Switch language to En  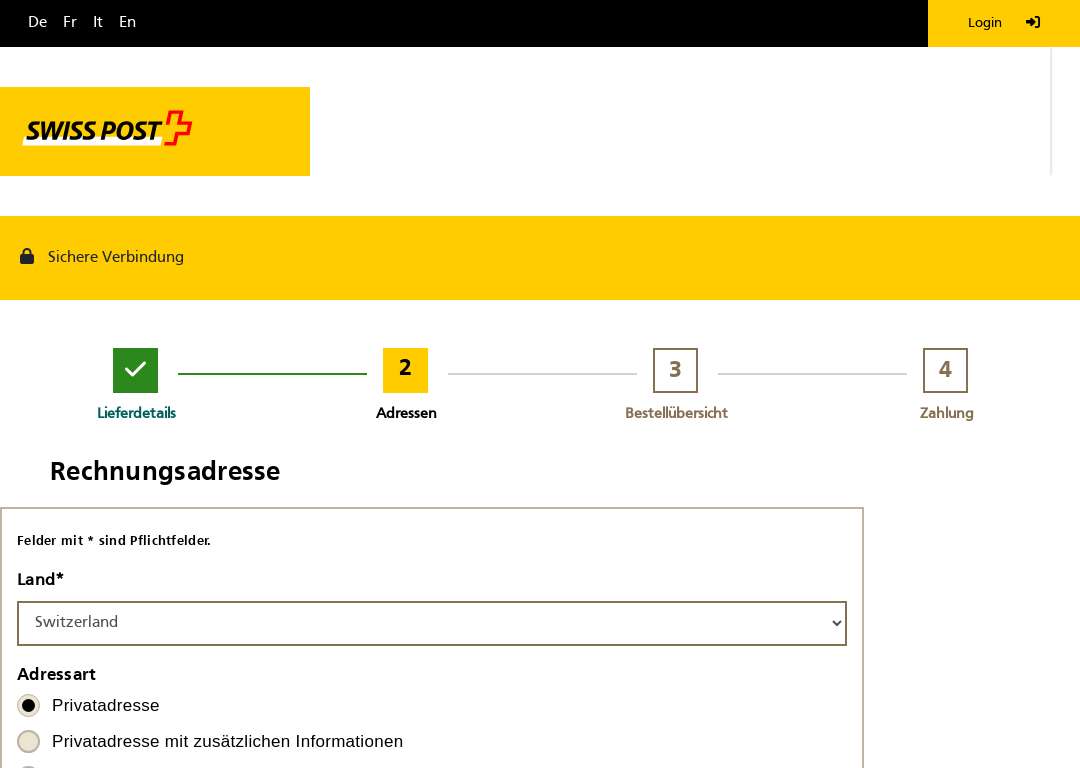pyautogui.click(x=127, y=22)
